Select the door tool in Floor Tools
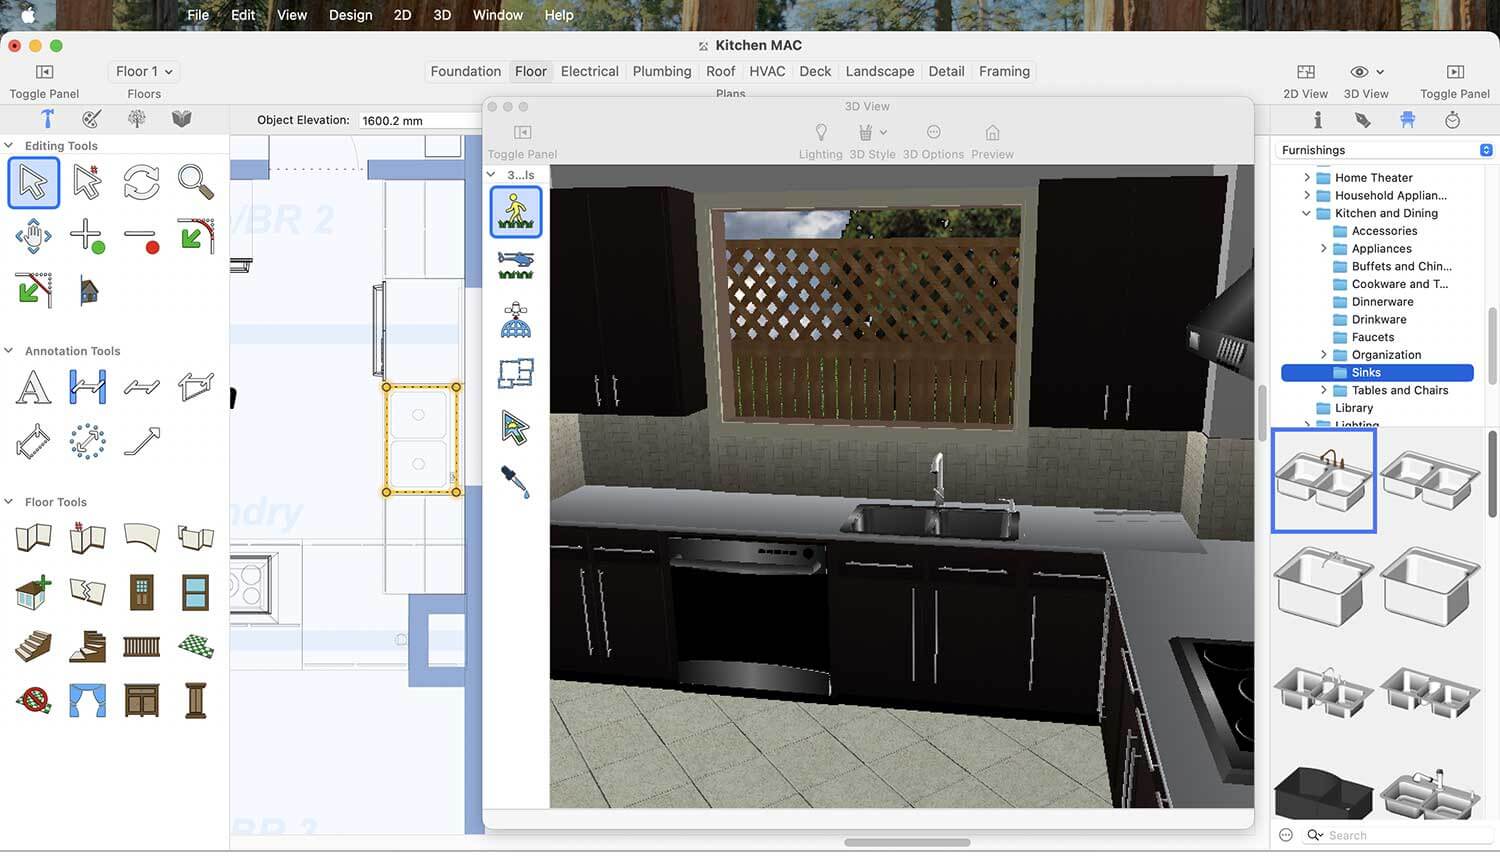The width and height of the screenshot is (1500, 860). click(141, 593)
